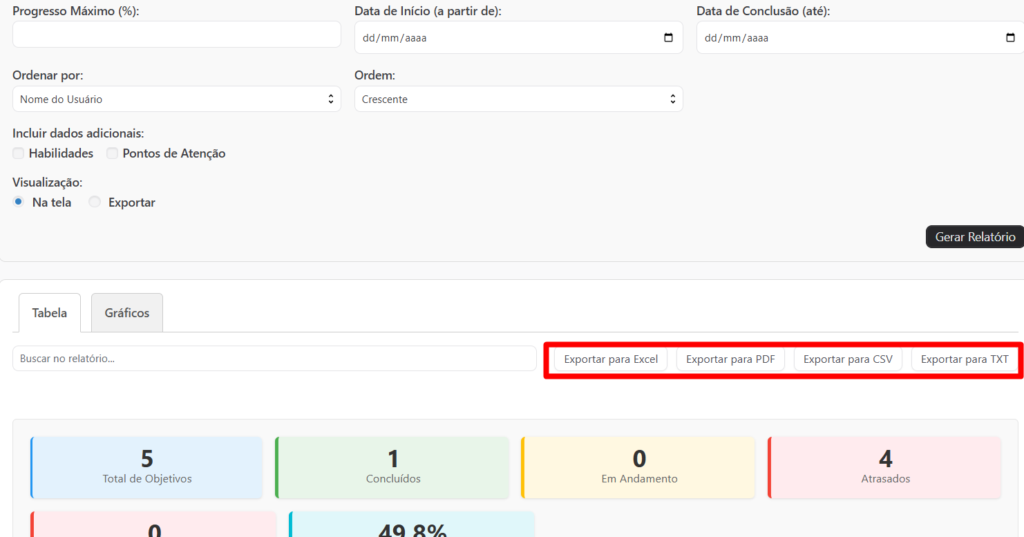Click the Total de Objetivos summary card
The height and width of the screenshot is (537, 1024).
point(147,467)
